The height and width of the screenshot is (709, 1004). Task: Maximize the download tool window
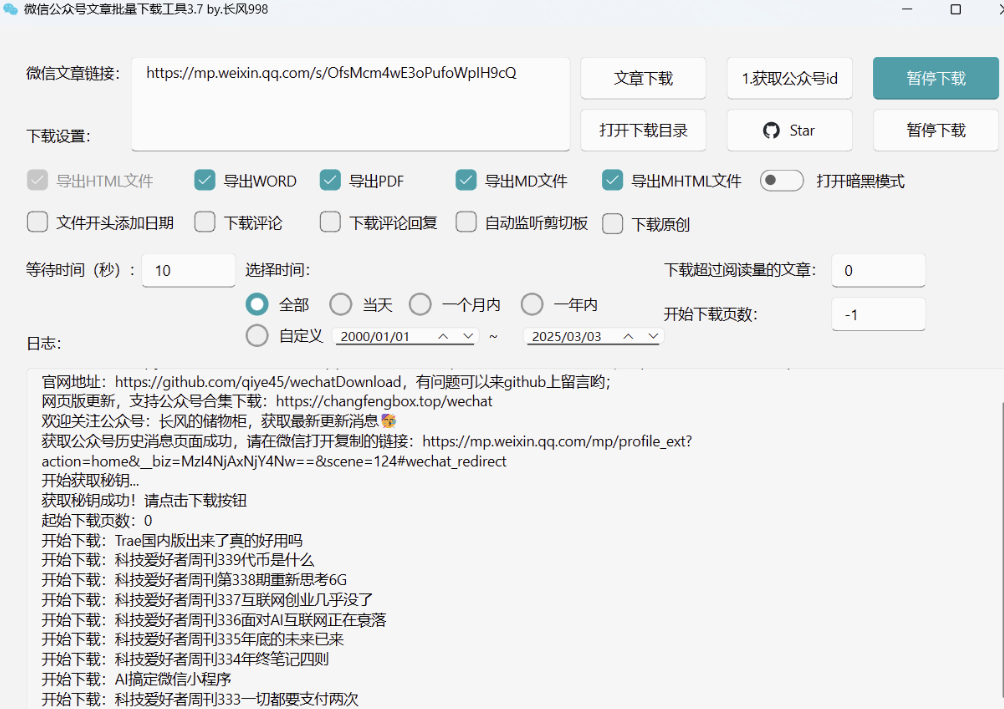[x=955, y=10]
